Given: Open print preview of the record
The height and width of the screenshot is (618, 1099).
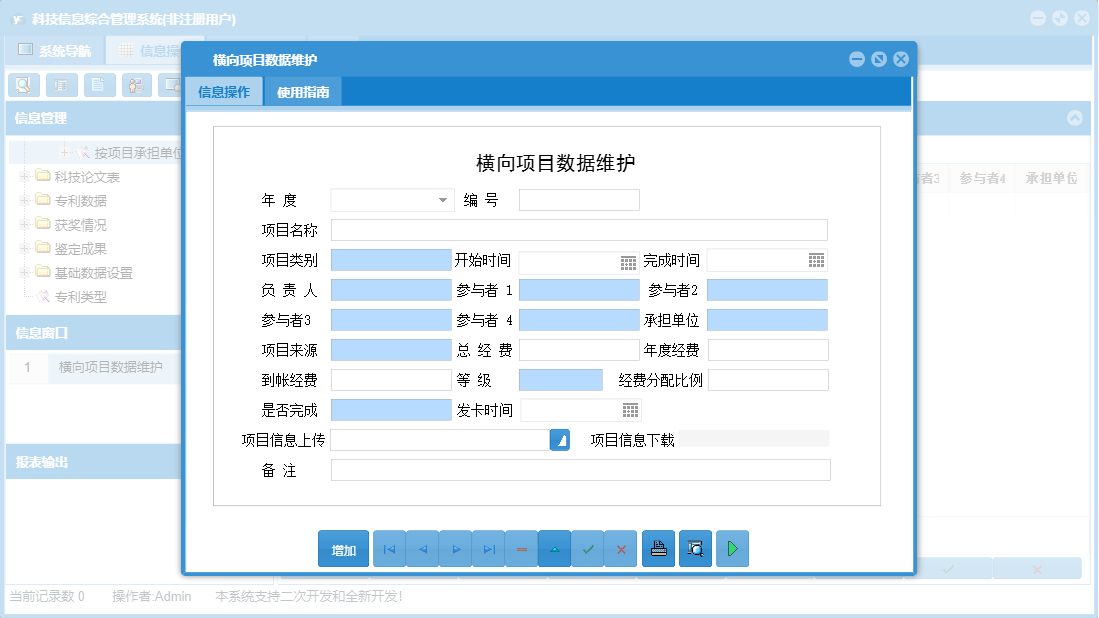Looking at the screenshot, I should [694, 548].
